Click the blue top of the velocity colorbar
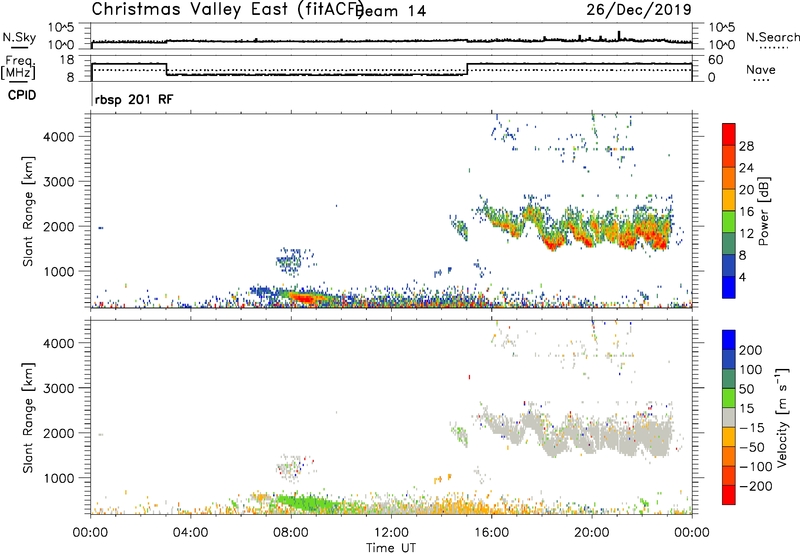The width and height of the screenshot is (800, 554). (x=729, y=340)
